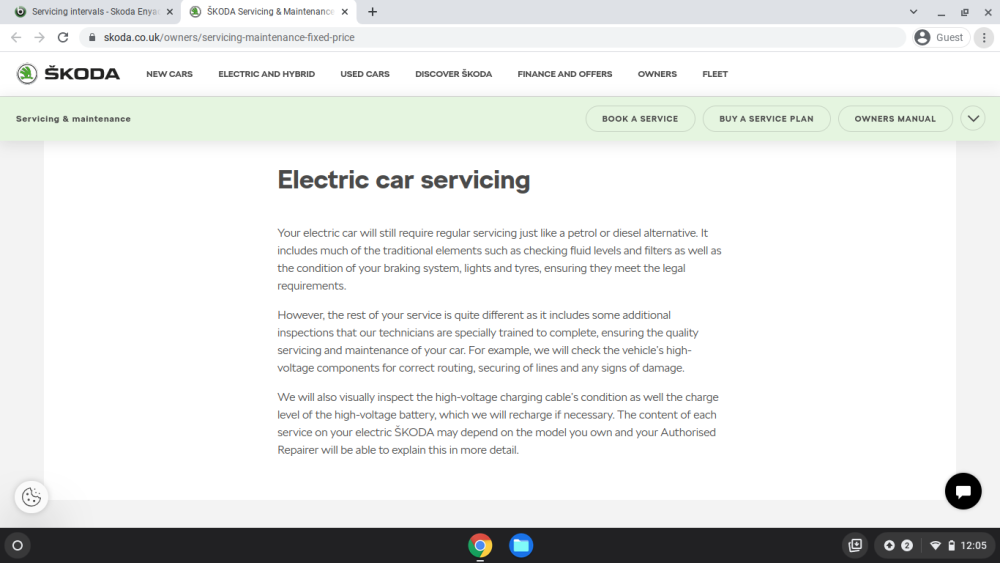
Task: Click the Electric car servicing heading
Action: [404, 180]
